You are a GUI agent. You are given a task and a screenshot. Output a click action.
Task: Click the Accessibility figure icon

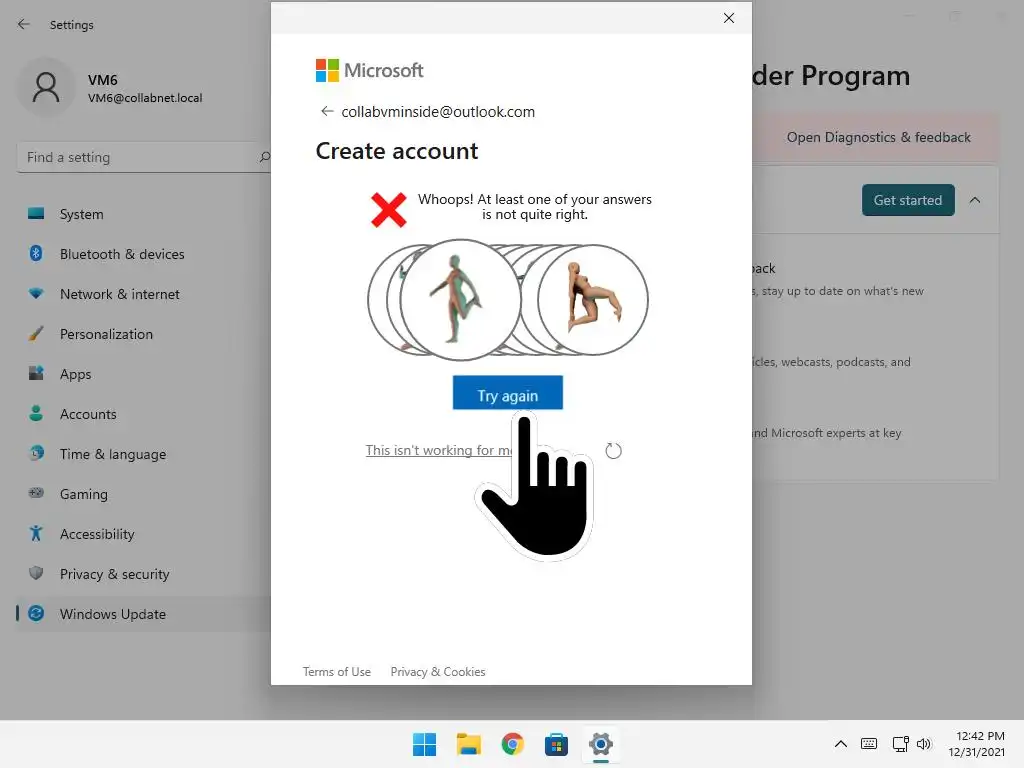[36, 534]
